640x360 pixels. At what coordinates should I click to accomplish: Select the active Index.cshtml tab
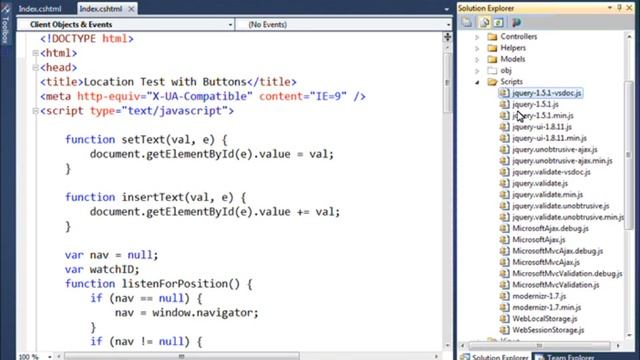click(100, 9)
